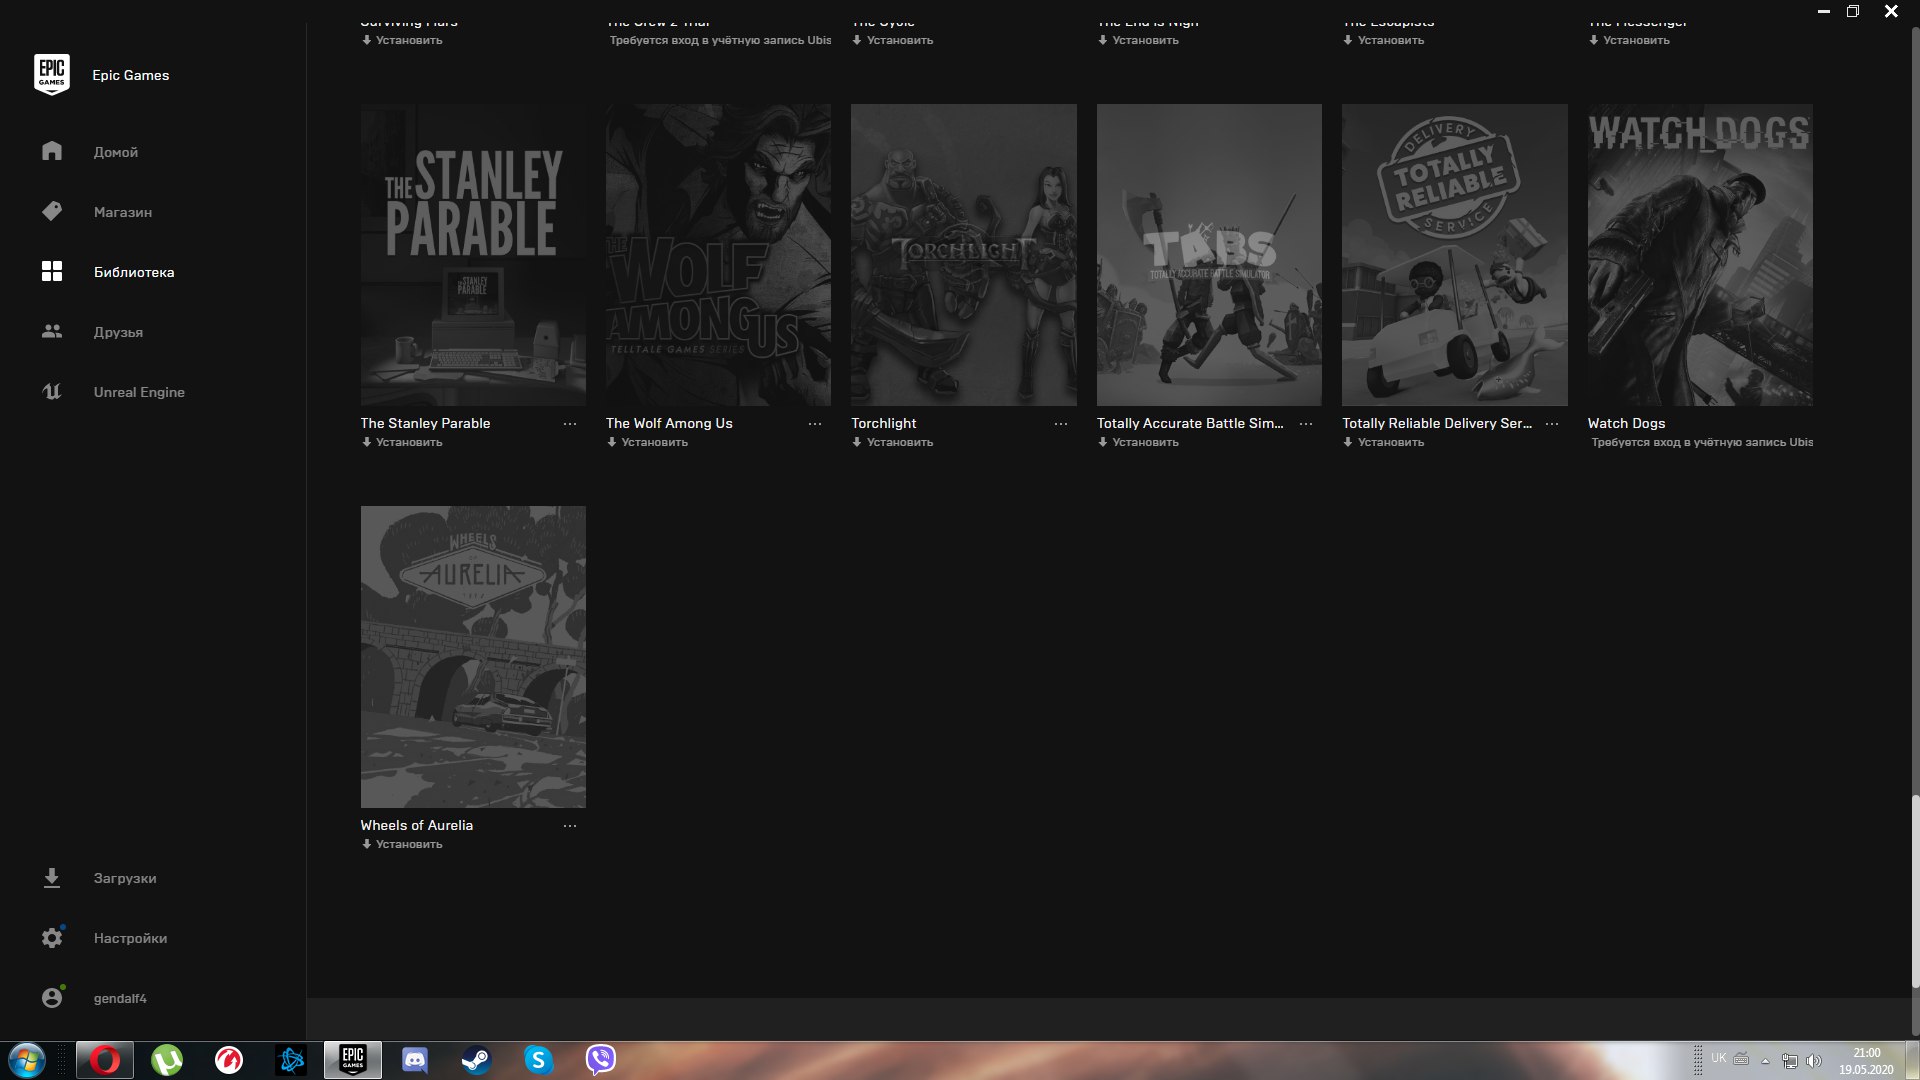Install Wheels of Aurelia
The width and height of the screenshot is (1920, 1080).
tap(402, 844)
